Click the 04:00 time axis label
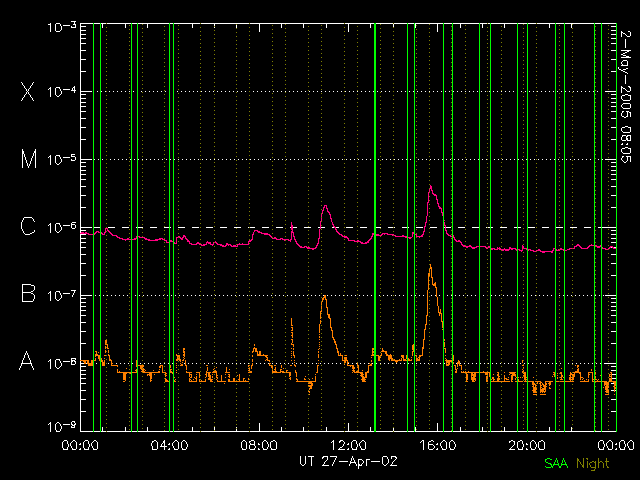This screenshot has width=640, height=480. pyautogui.click(x=169, y=445)
